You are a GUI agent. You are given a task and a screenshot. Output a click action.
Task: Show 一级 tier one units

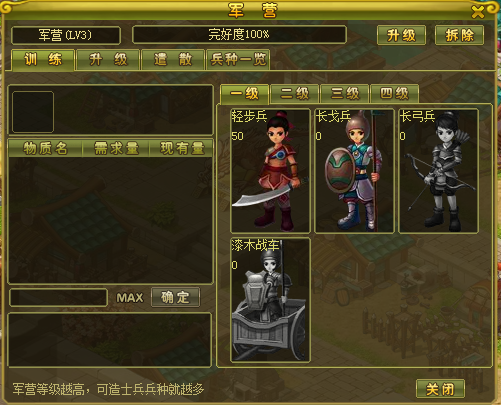[x=245, y=94]
